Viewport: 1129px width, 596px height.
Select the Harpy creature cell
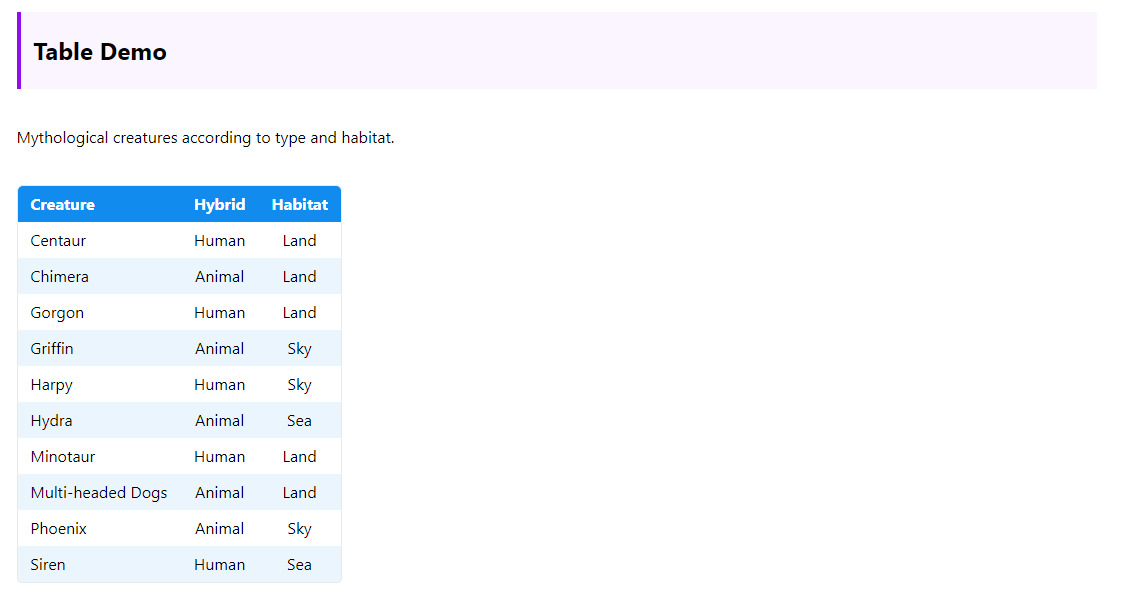click(x=51, y=385)
